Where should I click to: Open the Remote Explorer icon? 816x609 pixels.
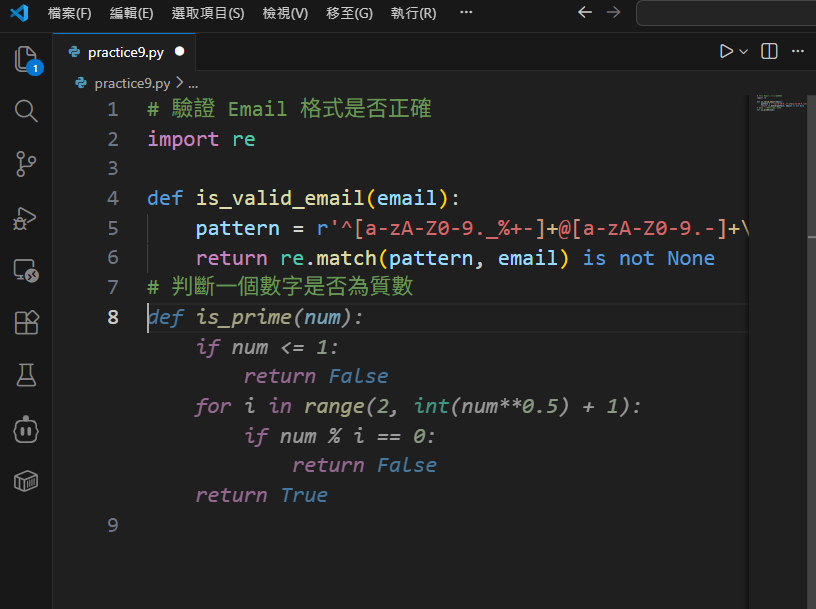[x=26, y=270]
